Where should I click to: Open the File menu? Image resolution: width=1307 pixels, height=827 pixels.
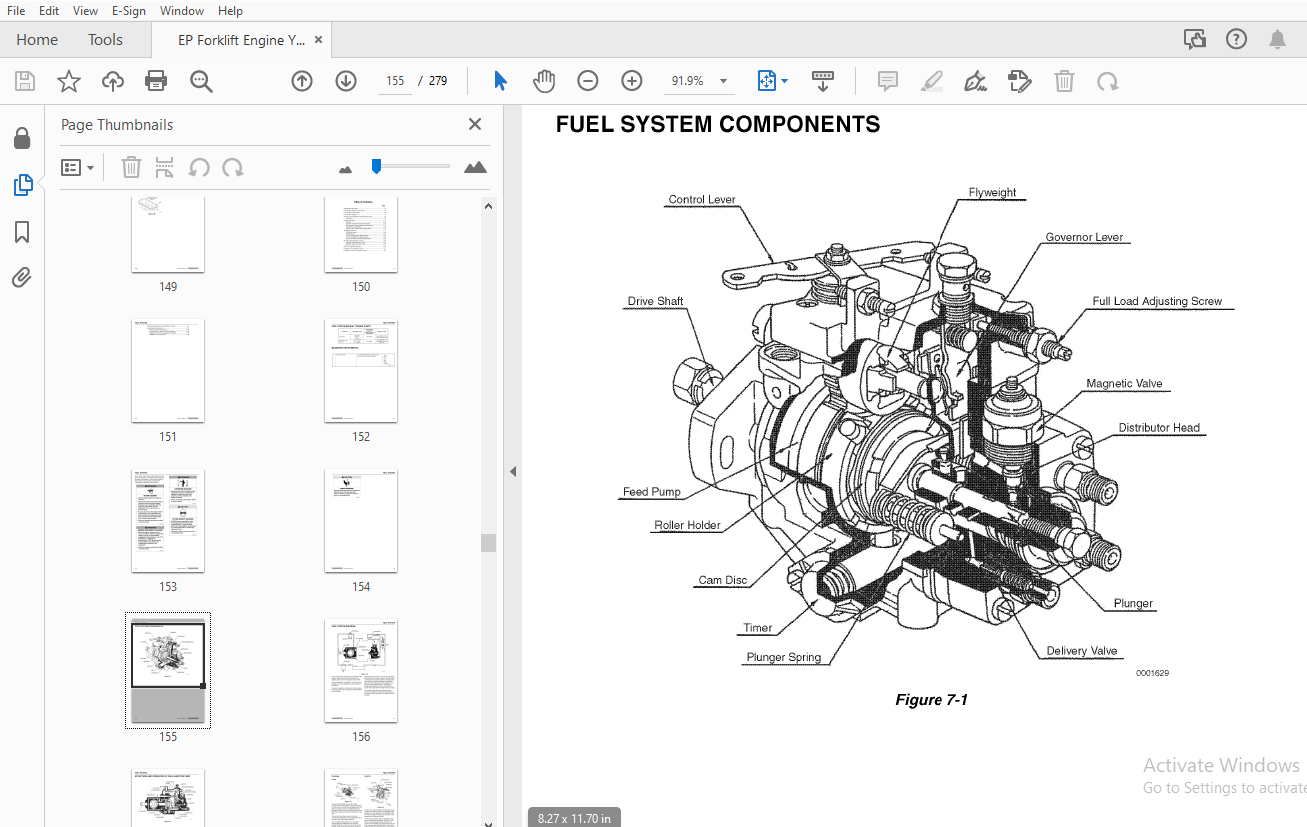tap(16, 11)
